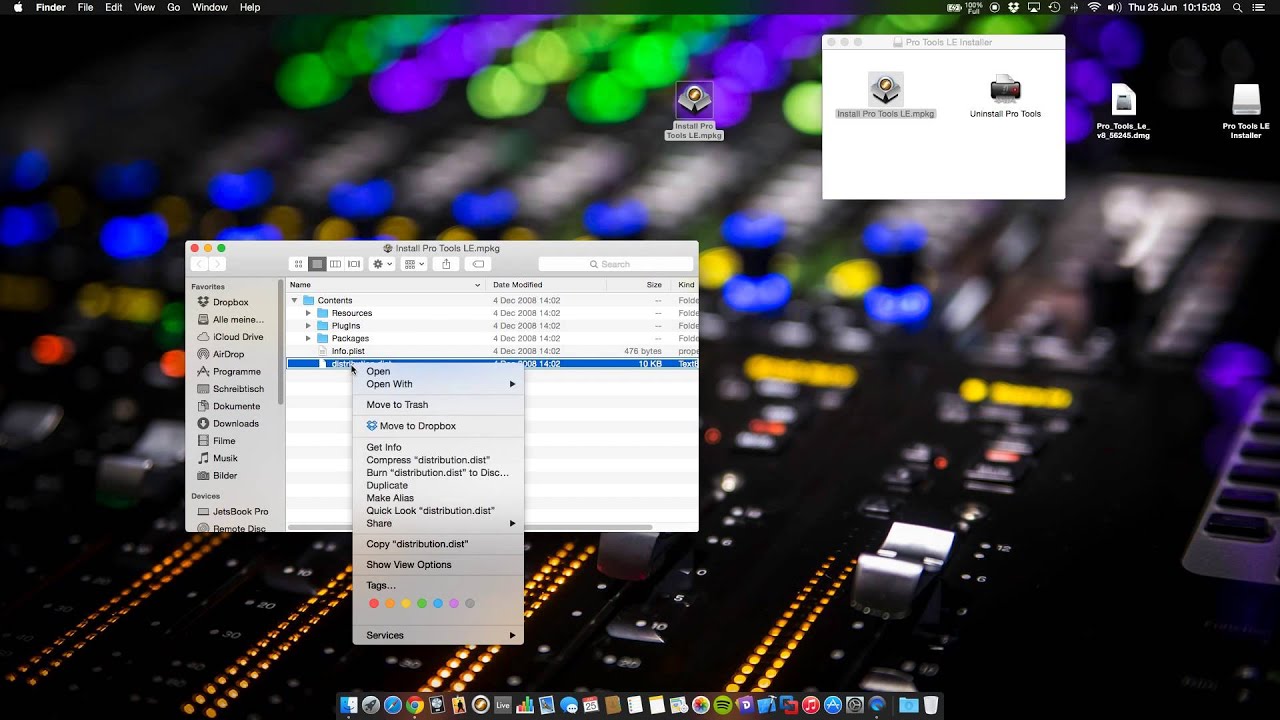Apply the red tag color

pyautogui.click(x=374, y=604)
